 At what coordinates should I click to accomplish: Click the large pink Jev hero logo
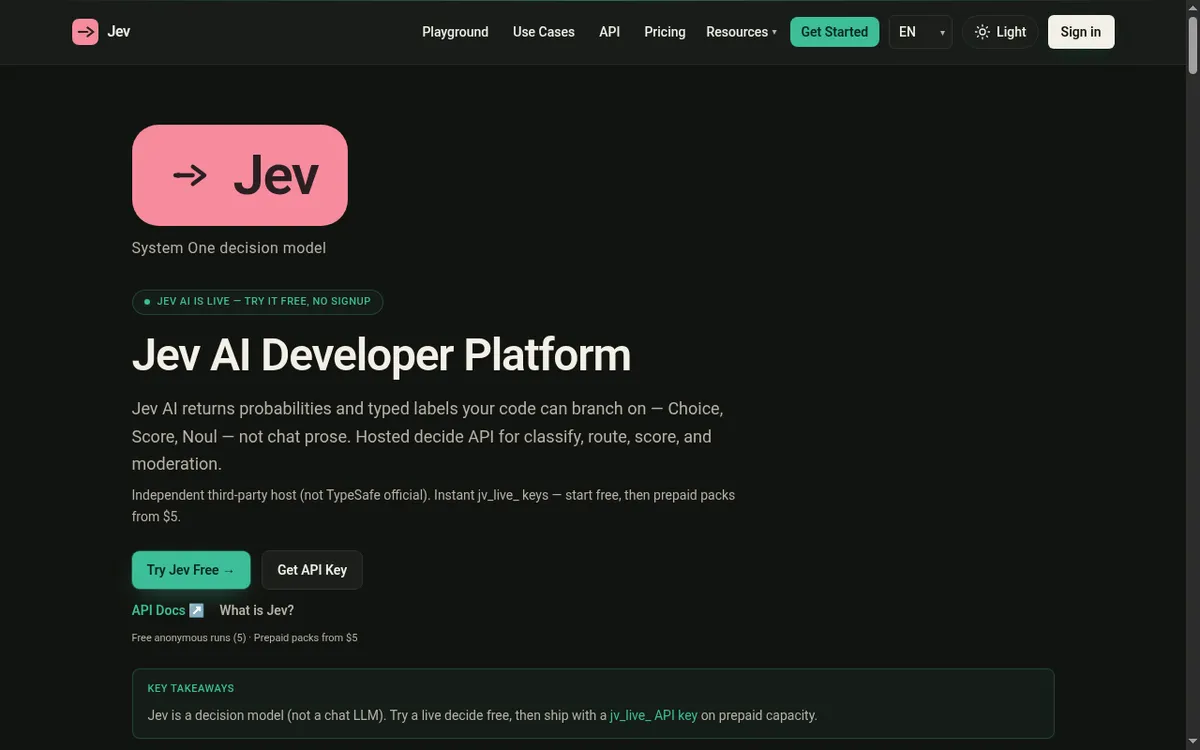(240, 175)
